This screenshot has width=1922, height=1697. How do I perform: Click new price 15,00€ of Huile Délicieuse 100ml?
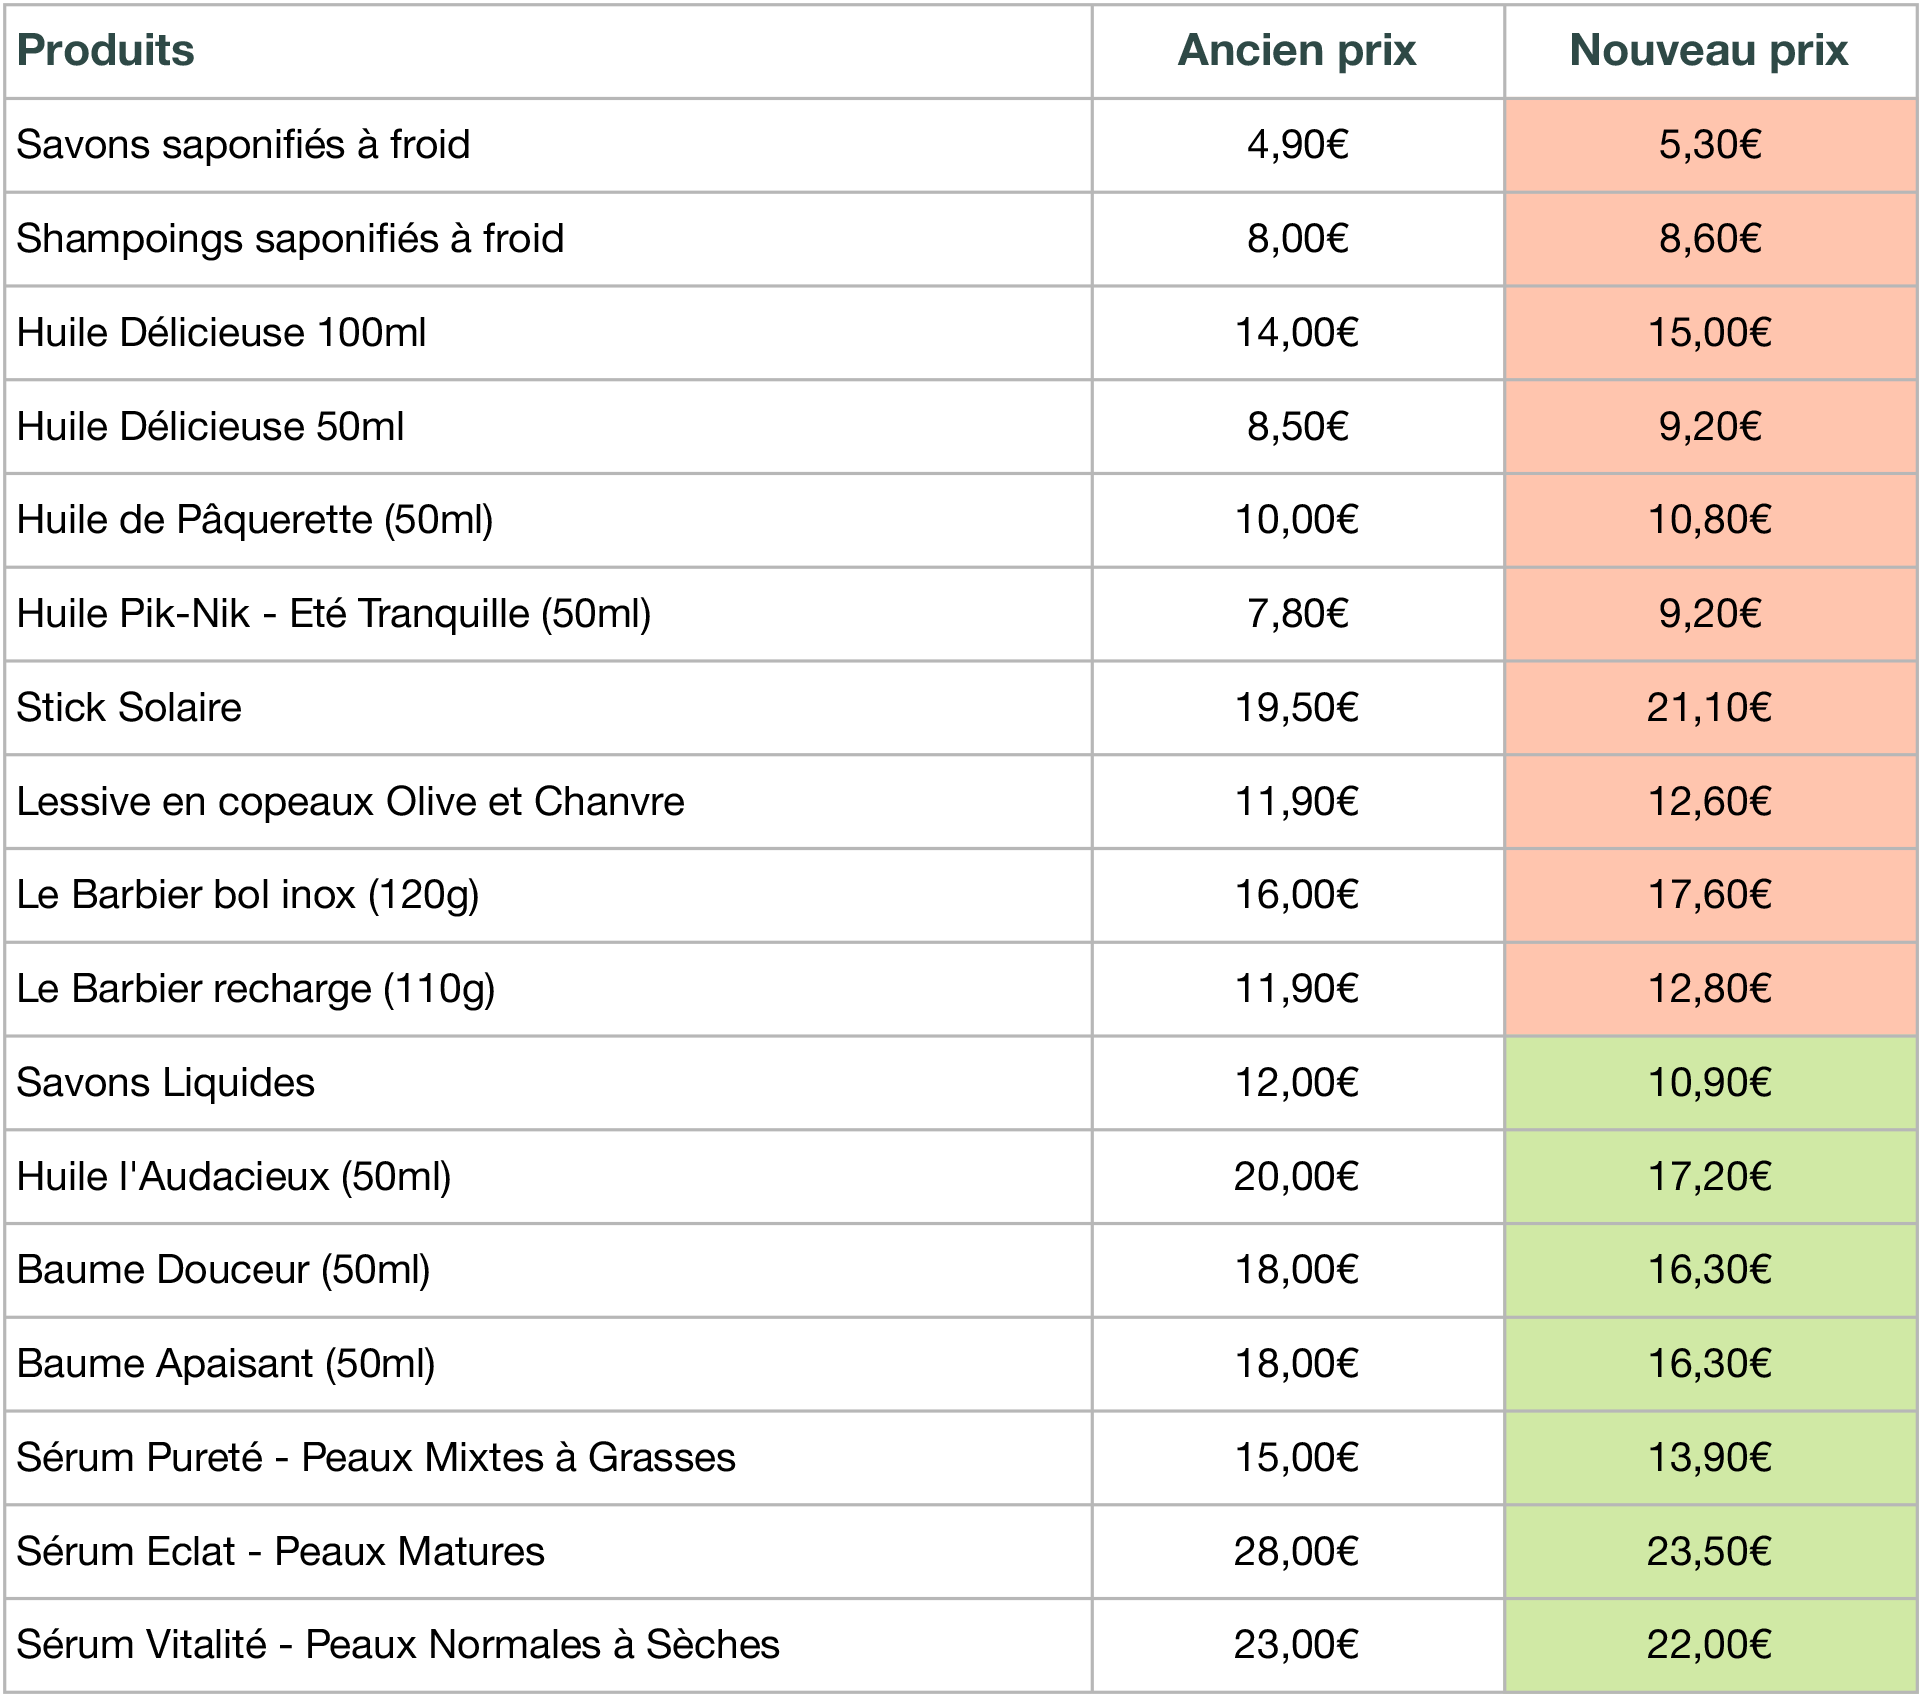pos(1709,332)
